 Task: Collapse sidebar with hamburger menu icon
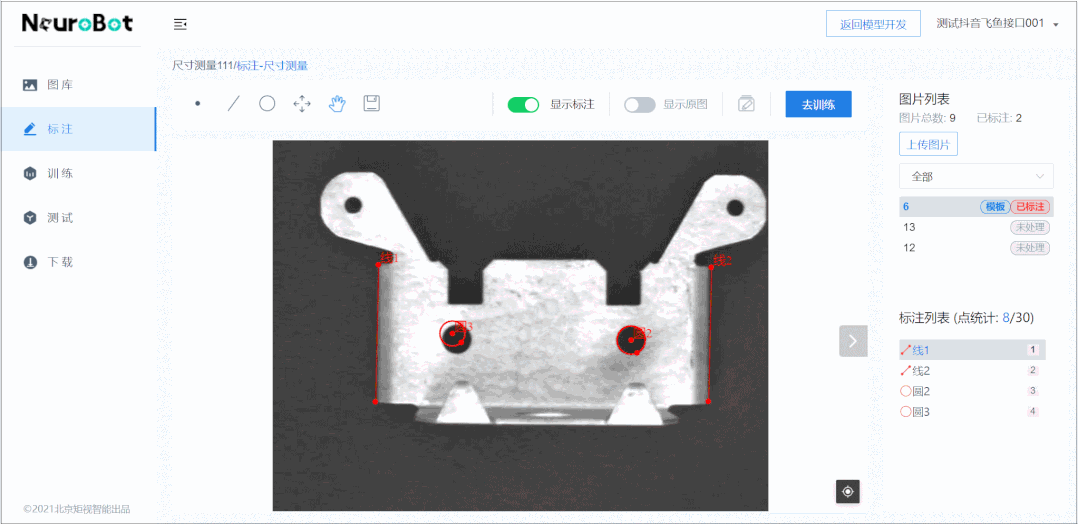pyautogui.click(x=180, y=24)
